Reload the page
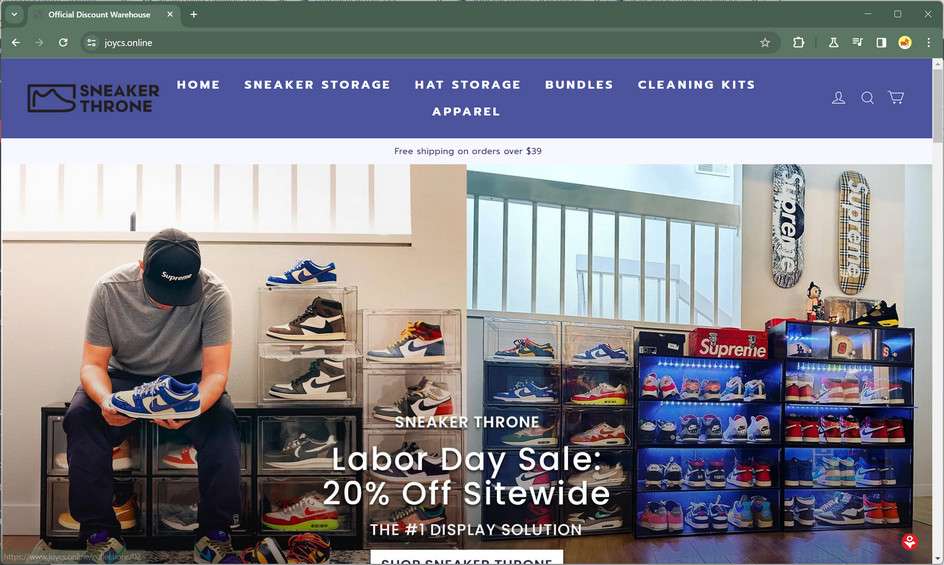944x565 pixels. tap(63, 42)
